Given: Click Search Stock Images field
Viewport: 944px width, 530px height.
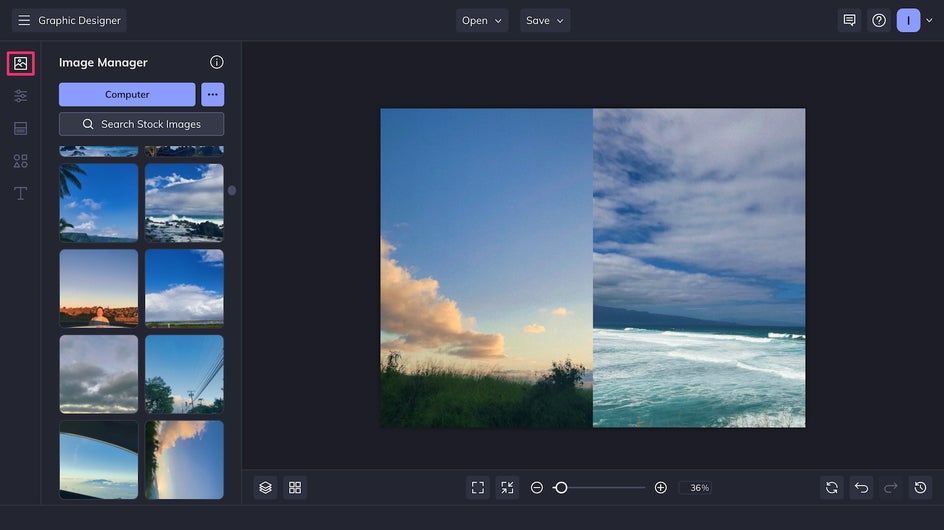Looking at the screenshot, I should pyautogui.click(x=141, y=124).
